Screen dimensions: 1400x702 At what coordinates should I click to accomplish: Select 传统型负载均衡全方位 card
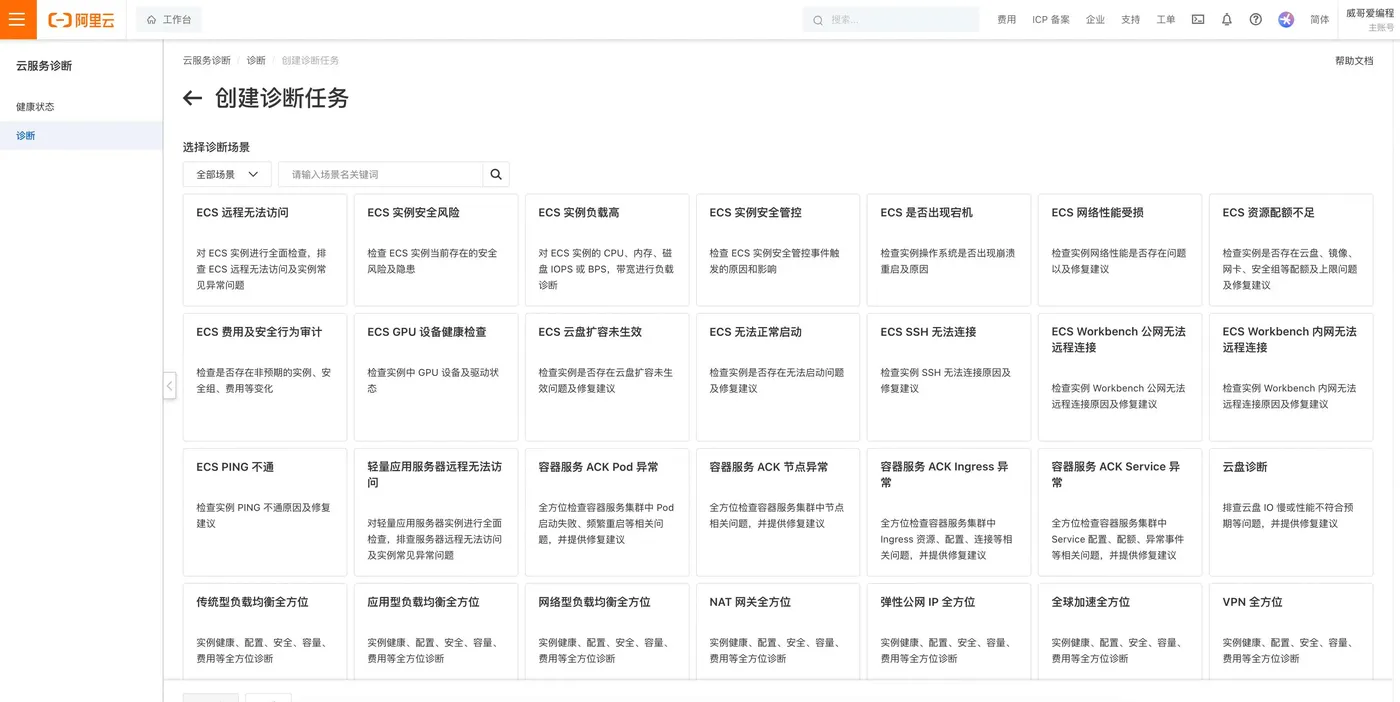tap(265, 631)
